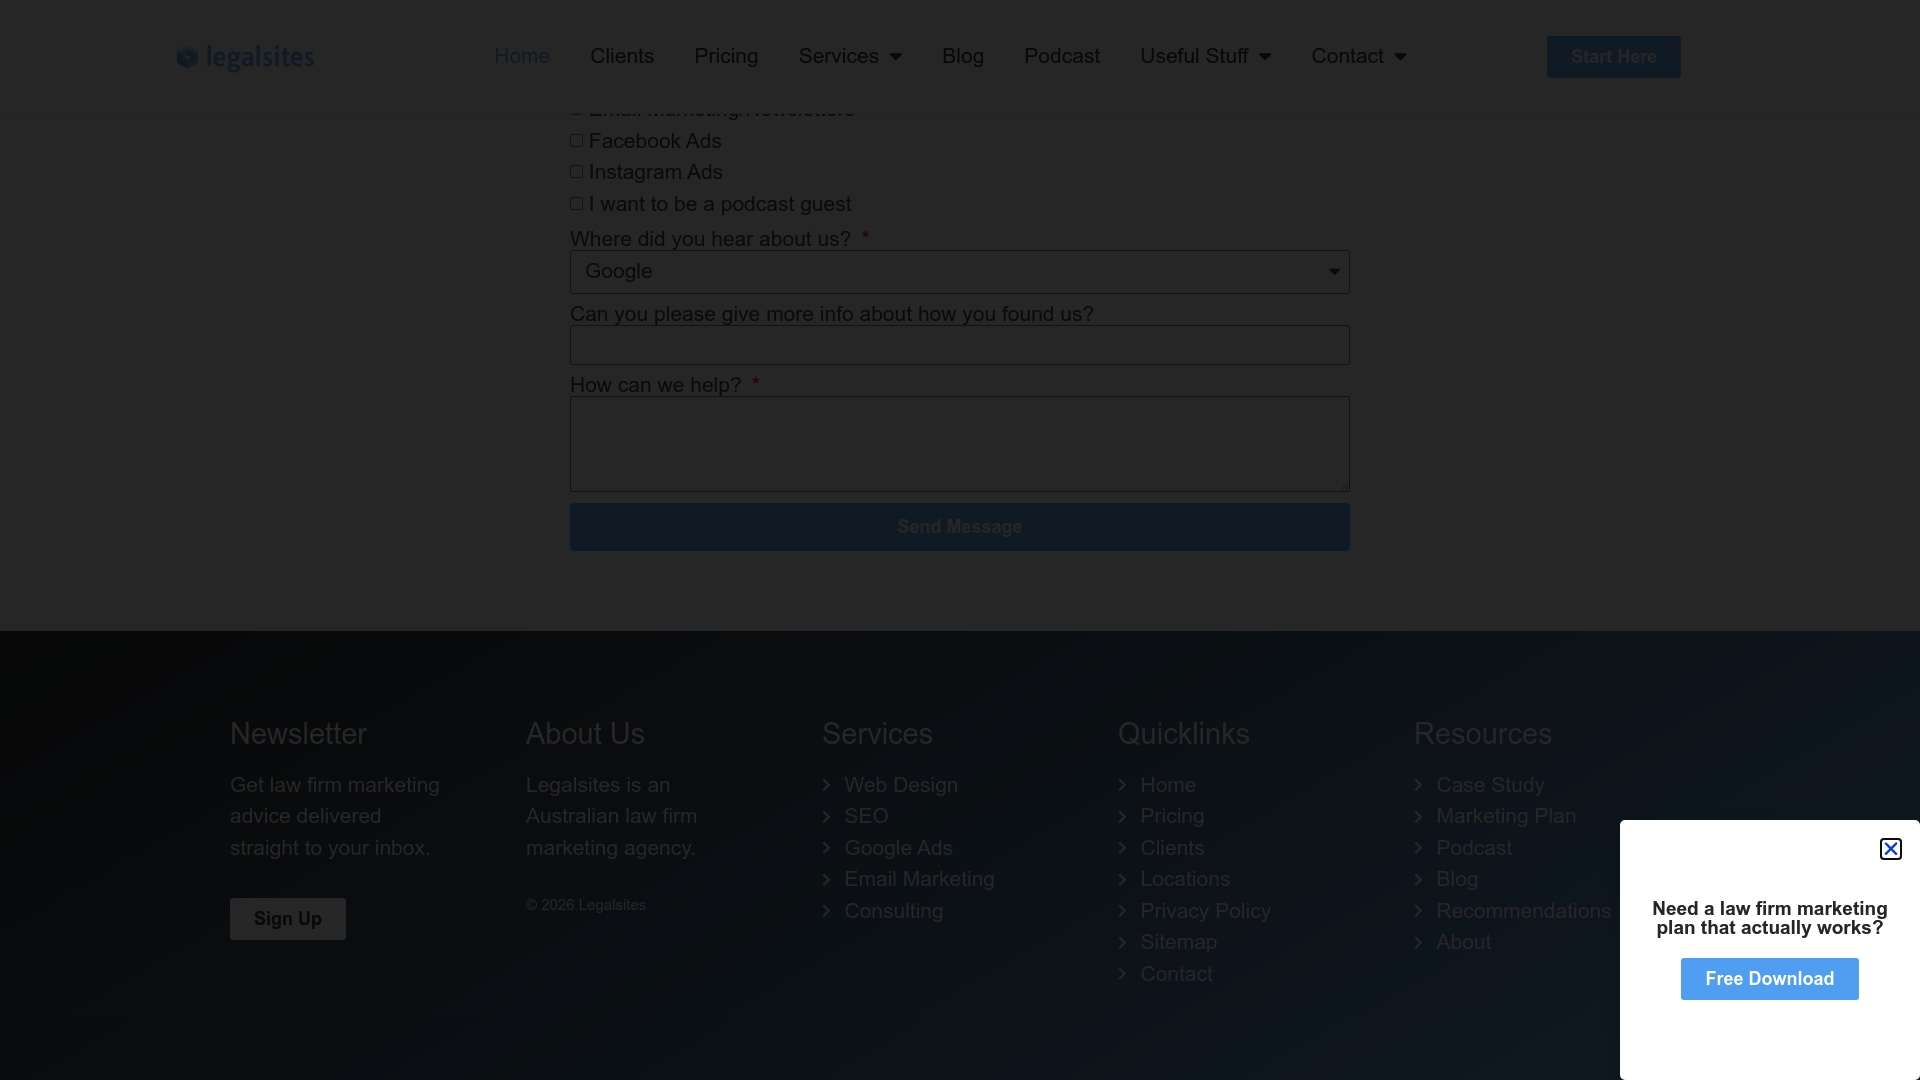
Task: Click the Sign Up newsletter button
Action: point(287,918)
